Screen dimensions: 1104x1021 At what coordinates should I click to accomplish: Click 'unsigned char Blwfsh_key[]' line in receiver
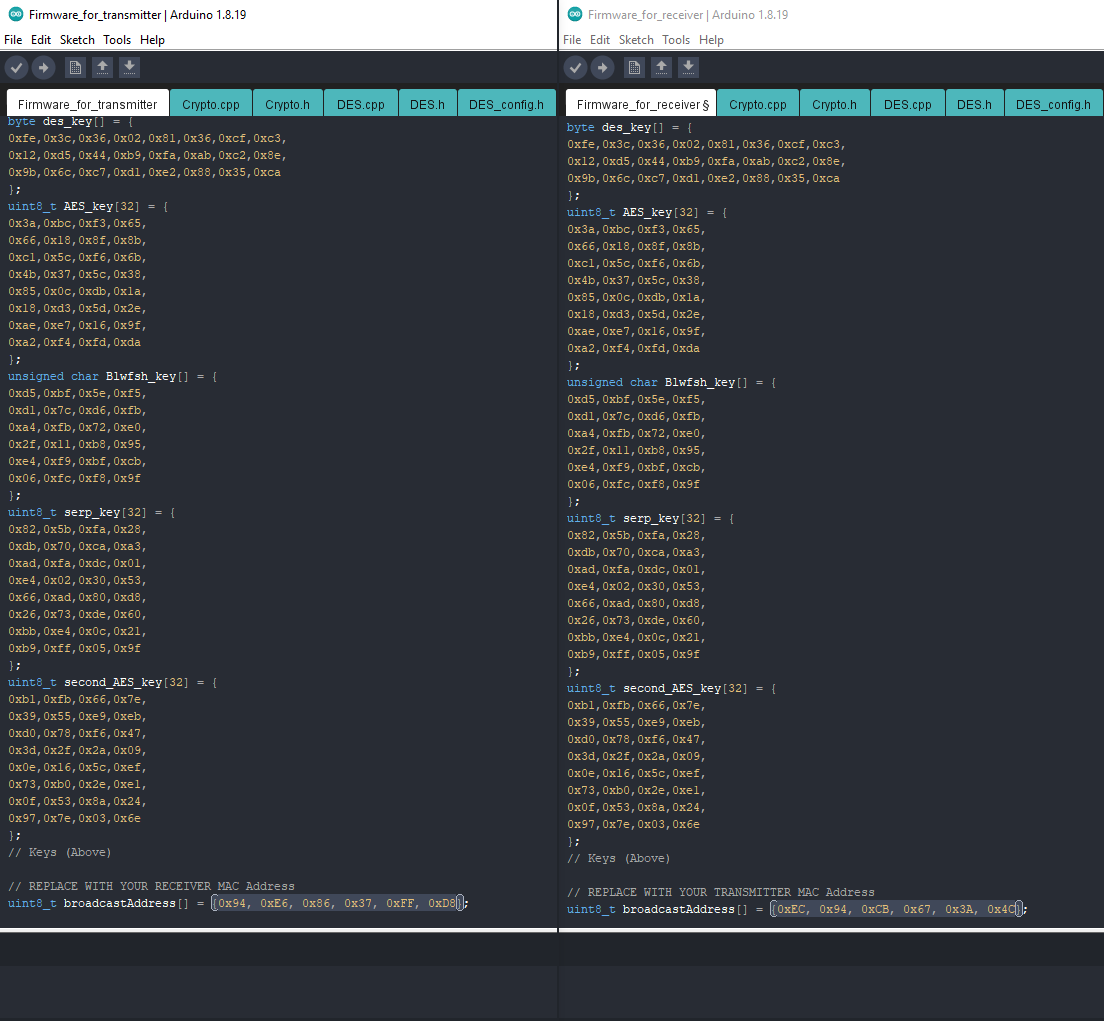click(x=672, y=382)
